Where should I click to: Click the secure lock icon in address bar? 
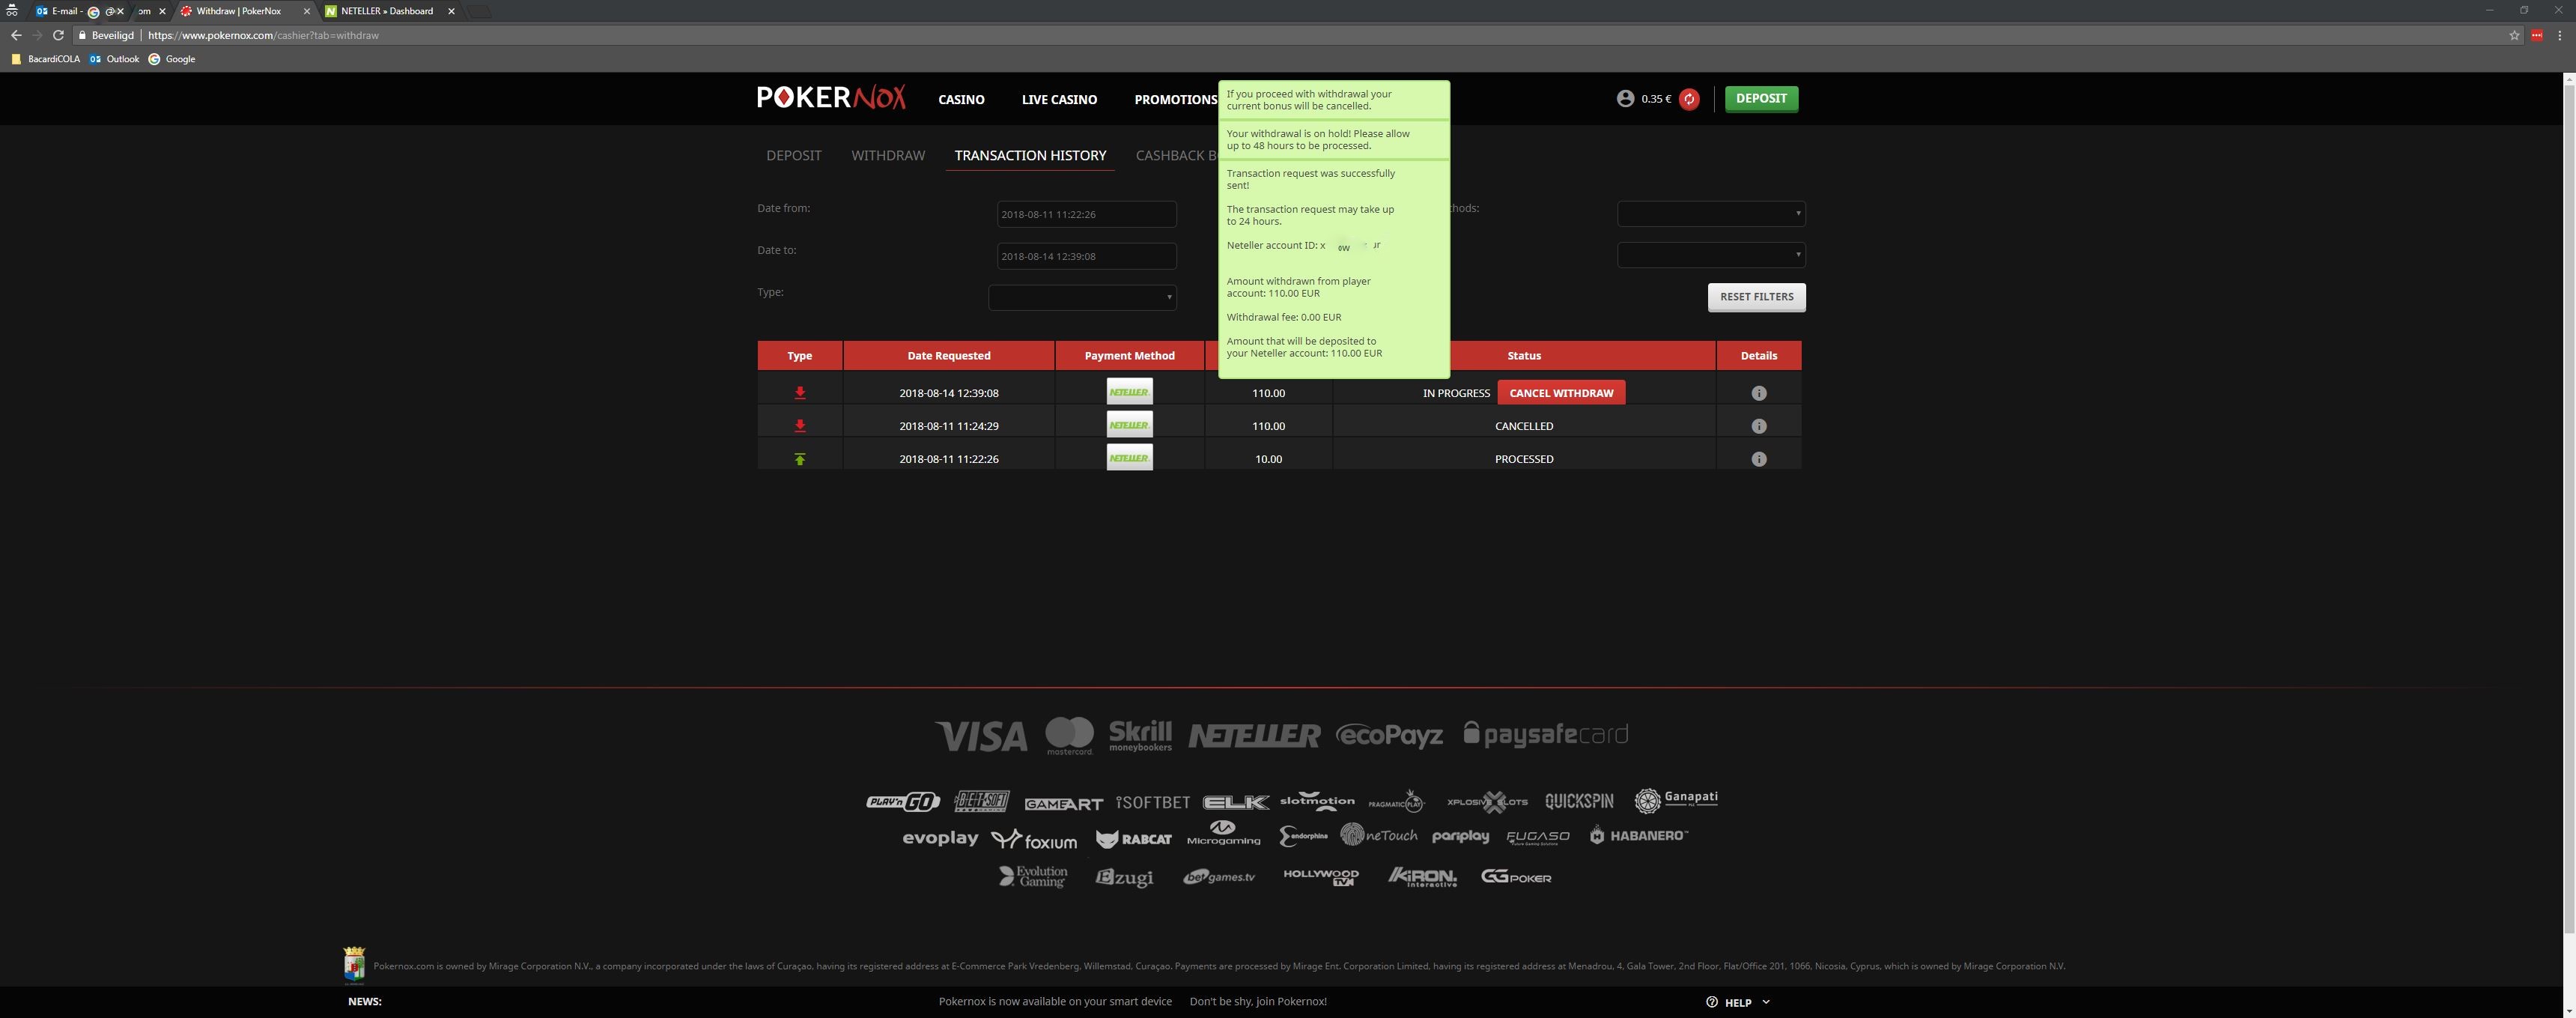tap(82, 35)
